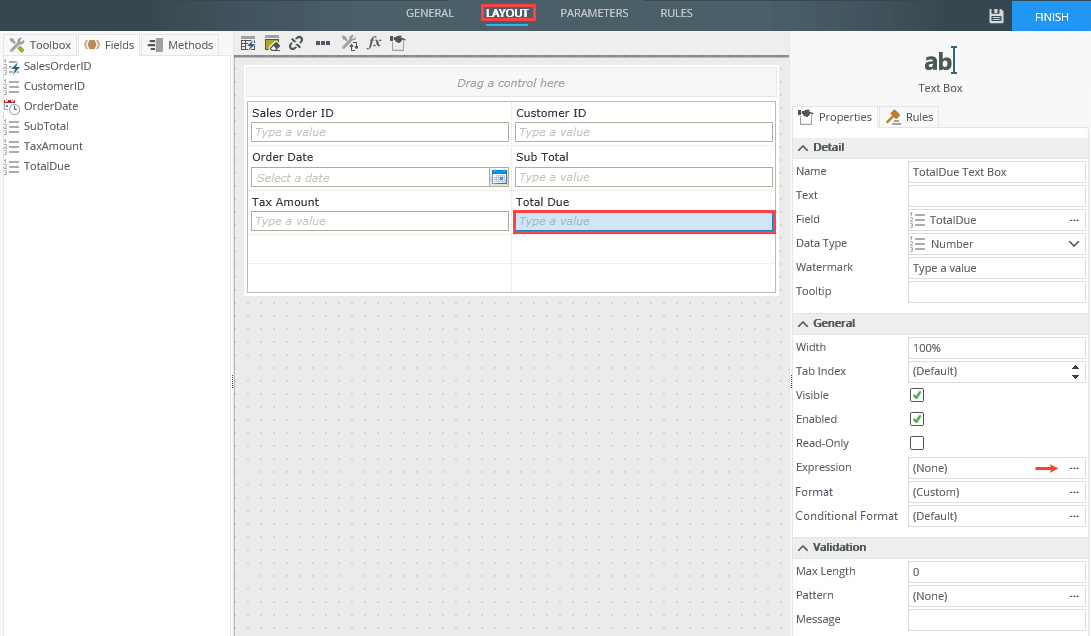Collapse the Detail section
Viewport: 1091px width, 636px height.
click(x=803, y=147)
